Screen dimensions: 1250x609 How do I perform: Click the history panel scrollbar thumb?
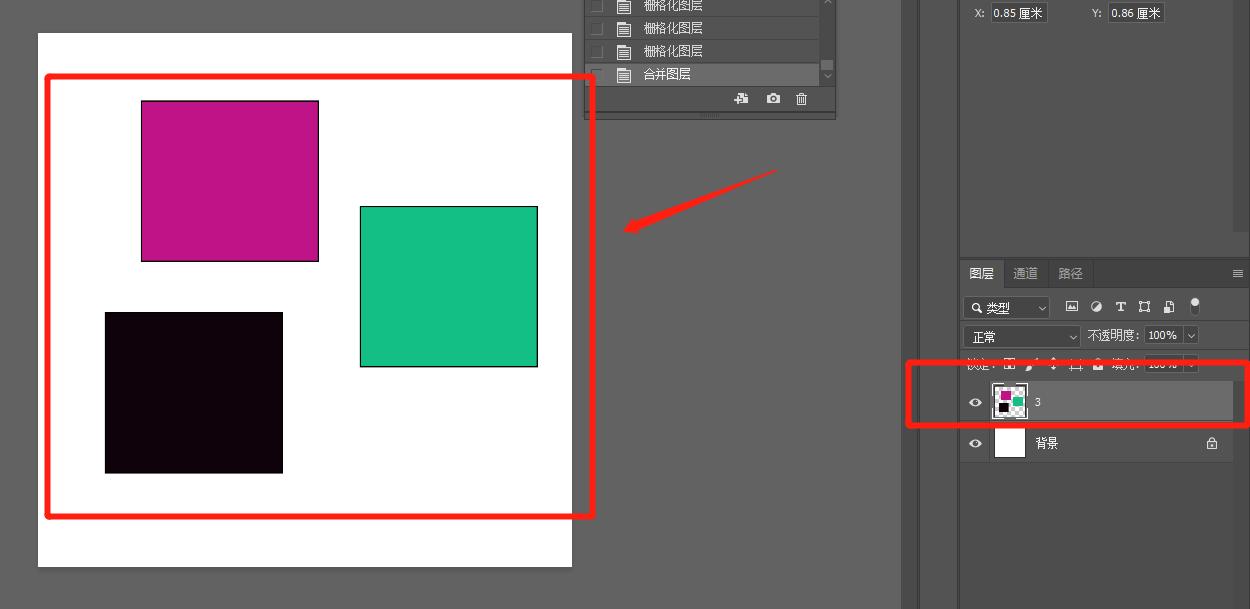tap(827, 65)
